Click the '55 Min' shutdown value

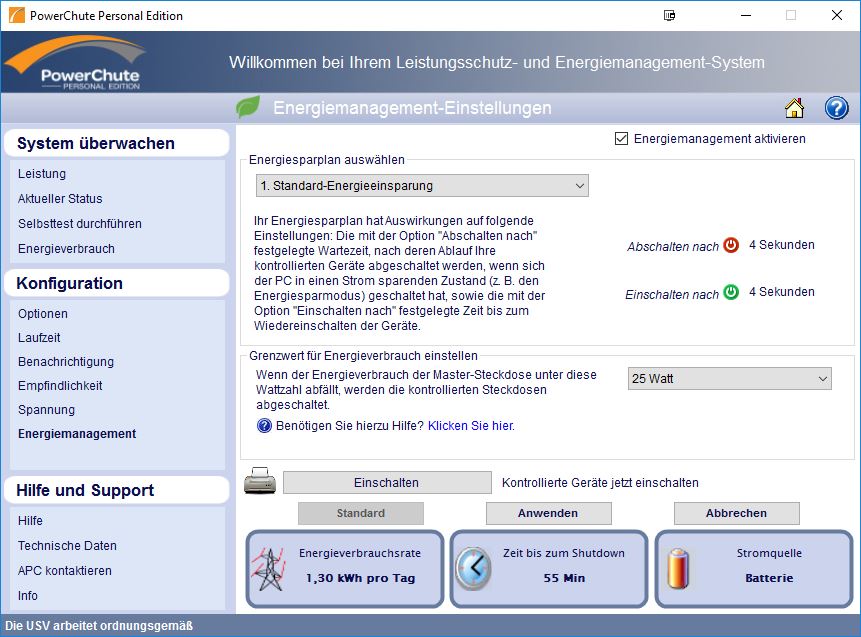point(564,578)
